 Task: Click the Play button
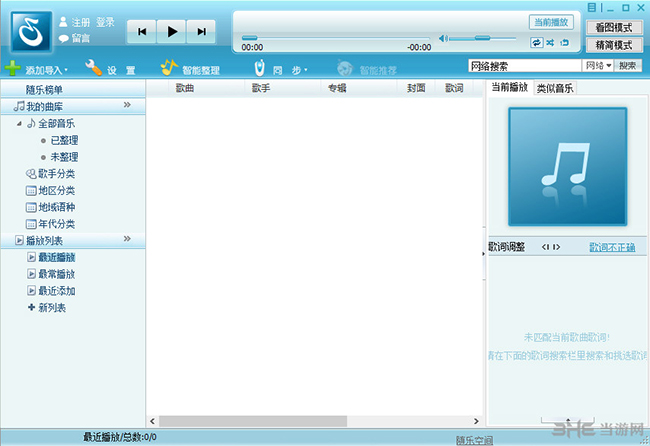(x=172, y=32)
